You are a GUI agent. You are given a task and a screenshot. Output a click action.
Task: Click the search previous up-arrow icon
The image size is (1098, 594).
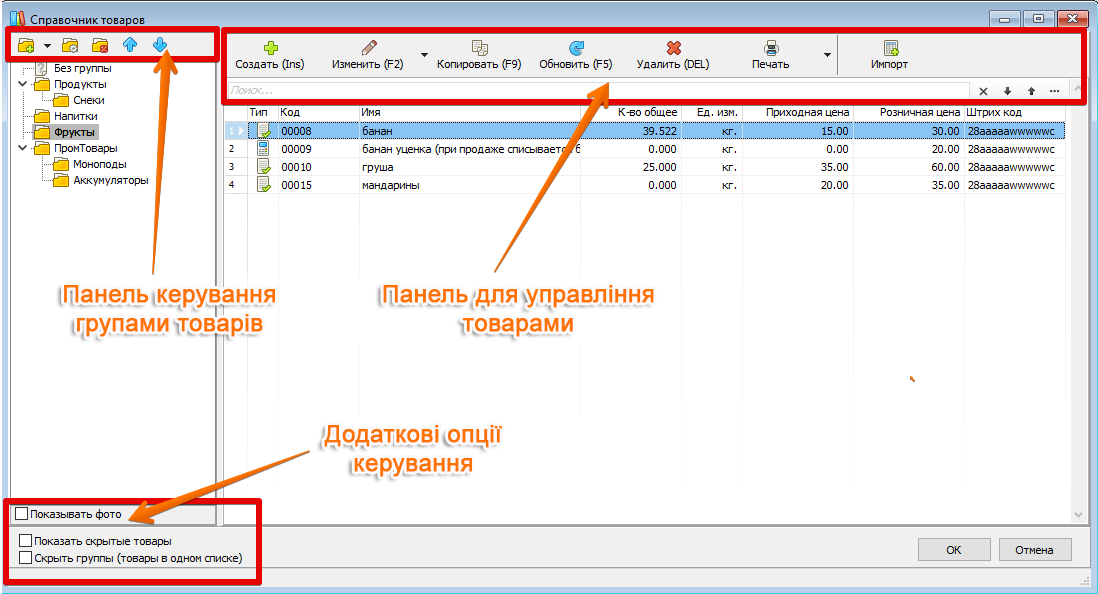tap(1031, 91)
